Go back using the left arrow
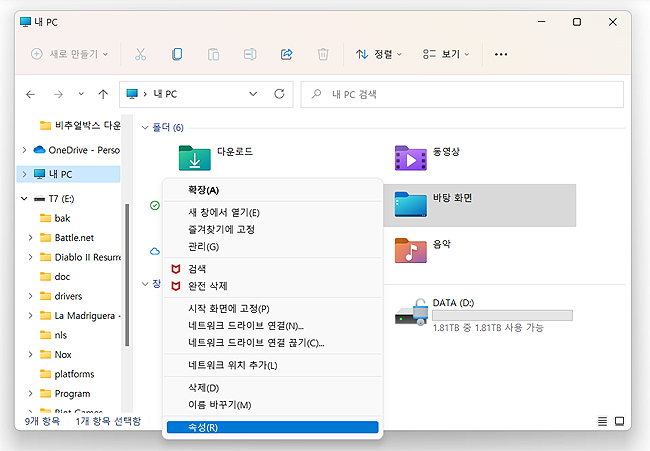 (30, 95)
